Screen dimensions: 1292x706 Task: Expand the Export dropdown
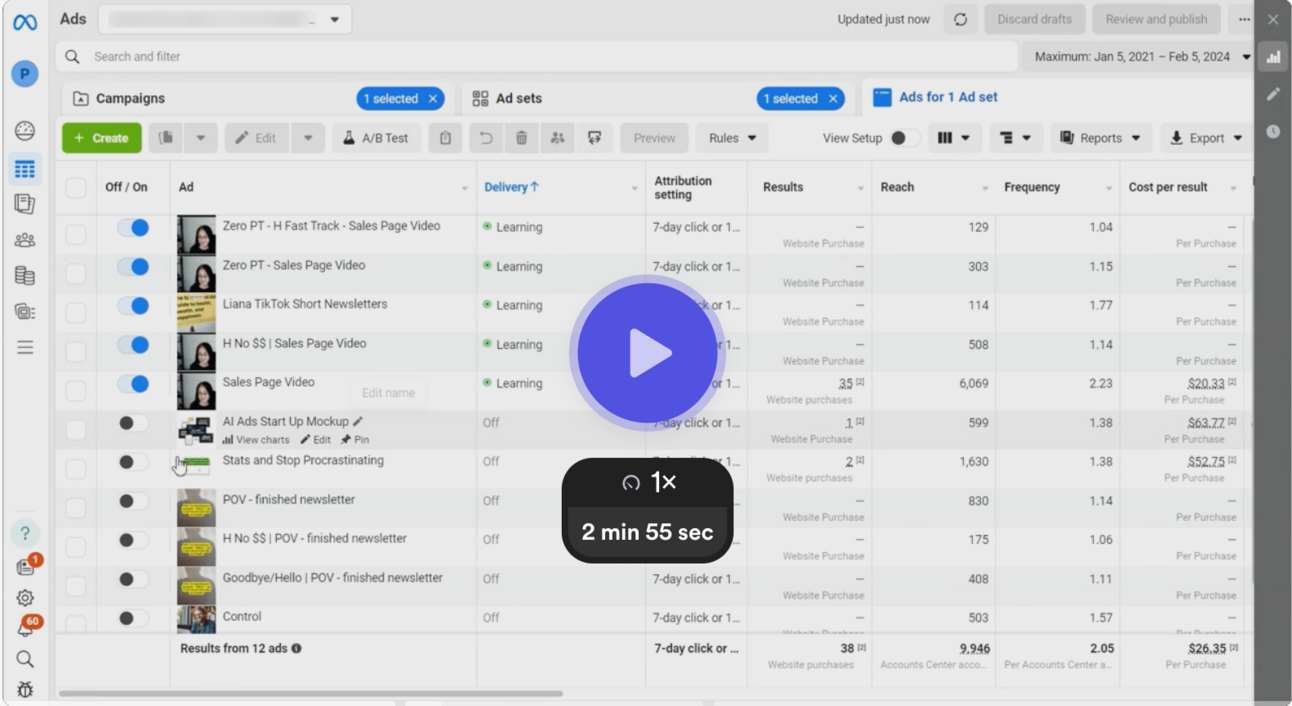click(x=1204, y=138)
